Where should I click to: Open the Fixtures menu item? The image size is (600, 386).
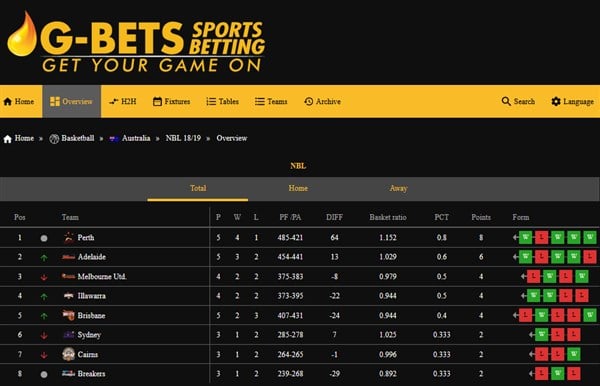click(171, 101)
